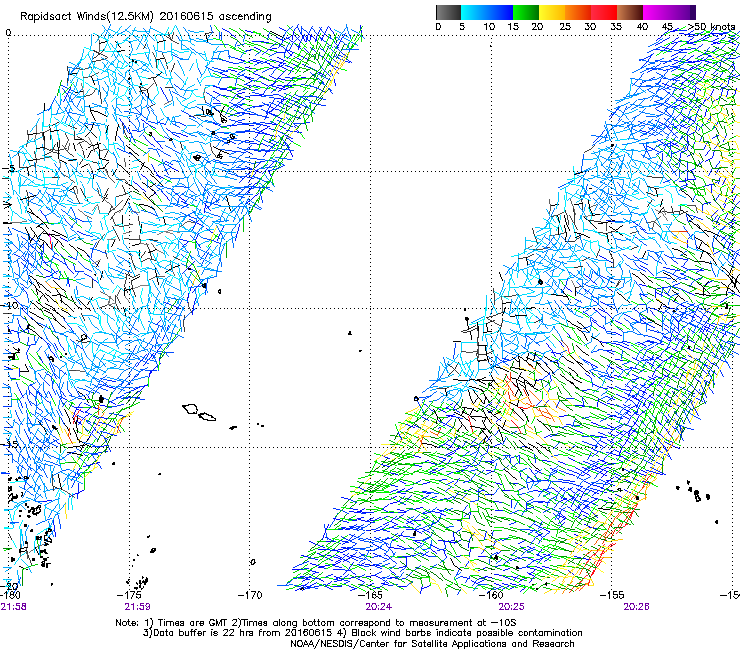
Task: Click the gray 0–5 knots color segment
Action: 448,12
